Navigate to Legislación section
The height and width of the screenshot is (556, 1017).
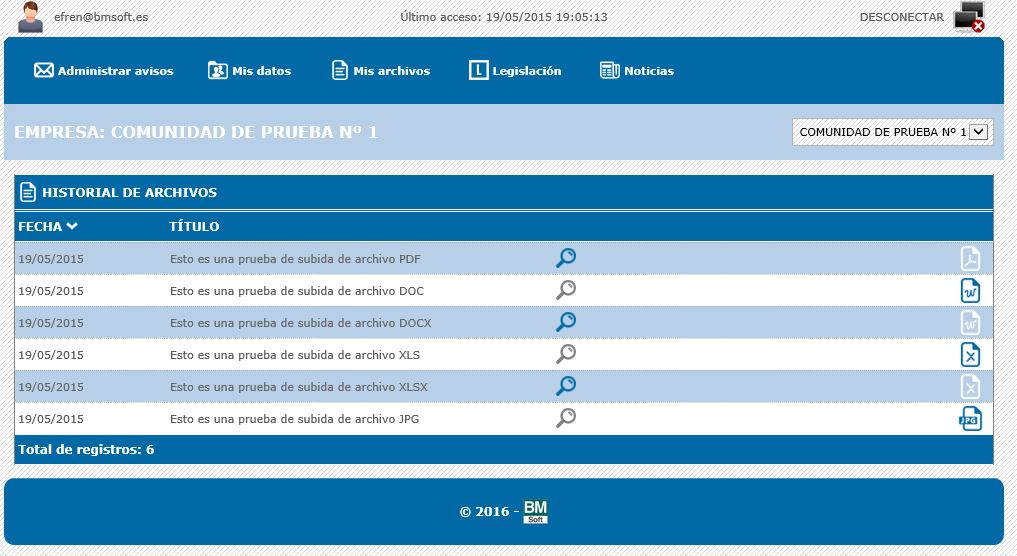pos(516,71)
